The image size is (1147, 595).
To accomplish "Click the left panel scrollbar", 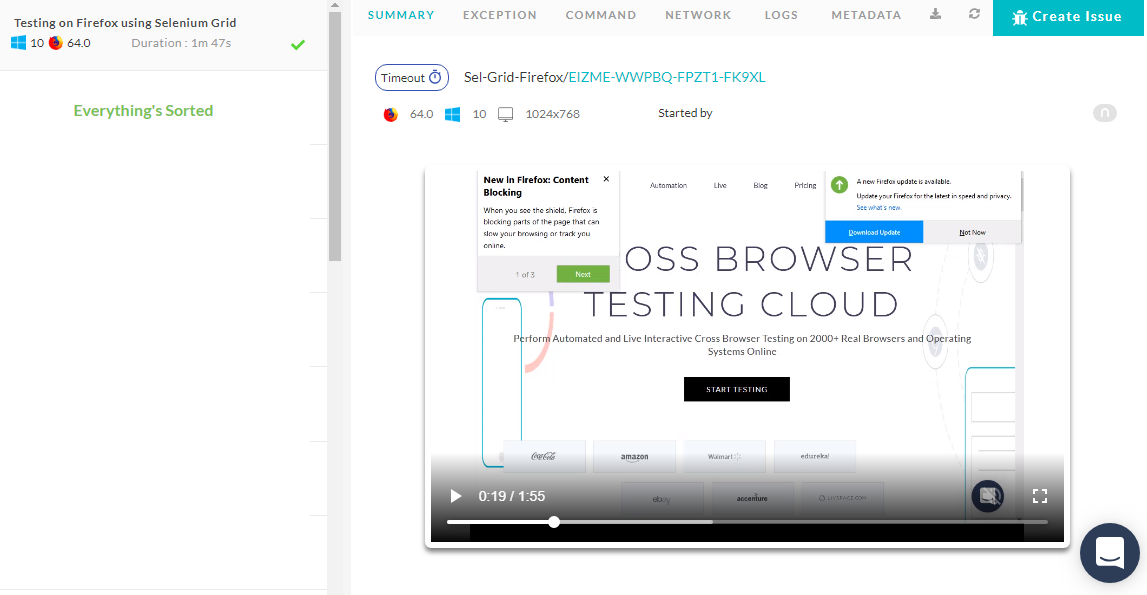I will click(x=335, y=136).
